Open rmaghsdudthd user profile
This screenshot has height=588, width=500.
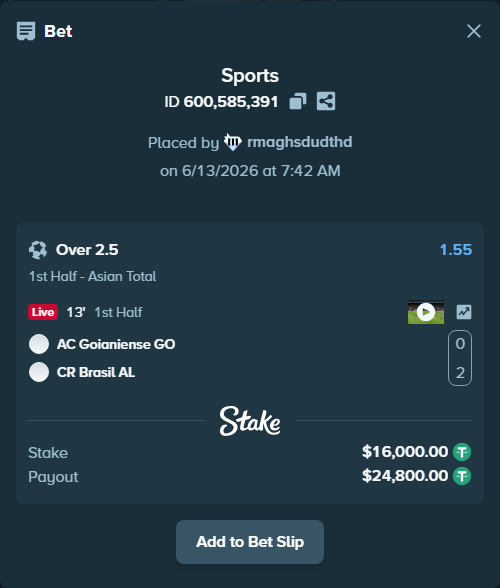tap(299, 142)
